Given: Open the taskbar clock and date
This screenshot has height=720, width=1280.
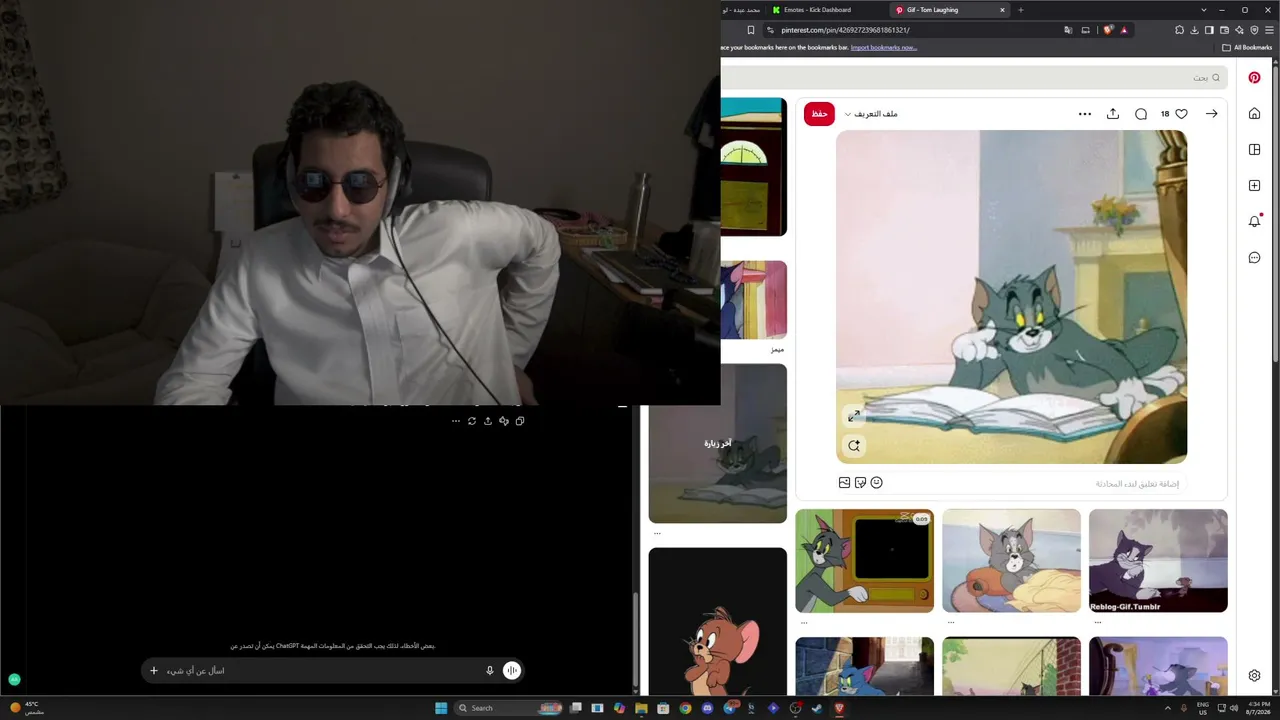Looking at the screenshot, I should point(1258,708).
